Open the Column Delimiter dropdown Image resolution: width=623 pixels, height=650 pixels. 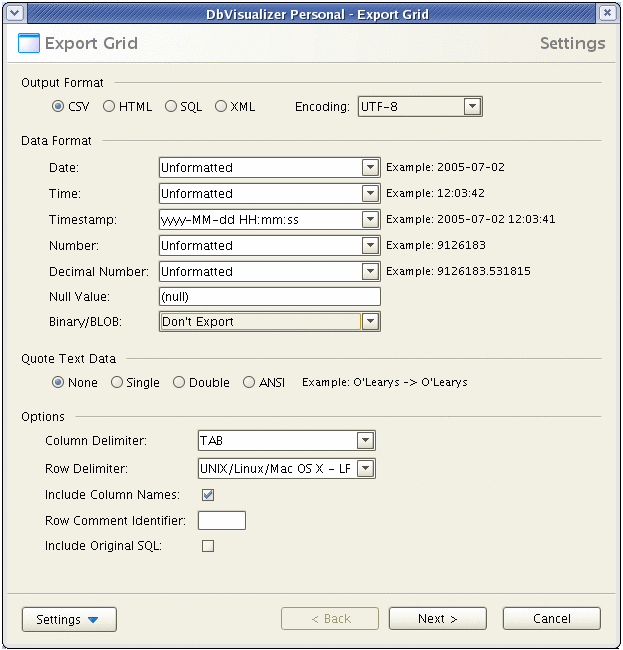(365, 441)
